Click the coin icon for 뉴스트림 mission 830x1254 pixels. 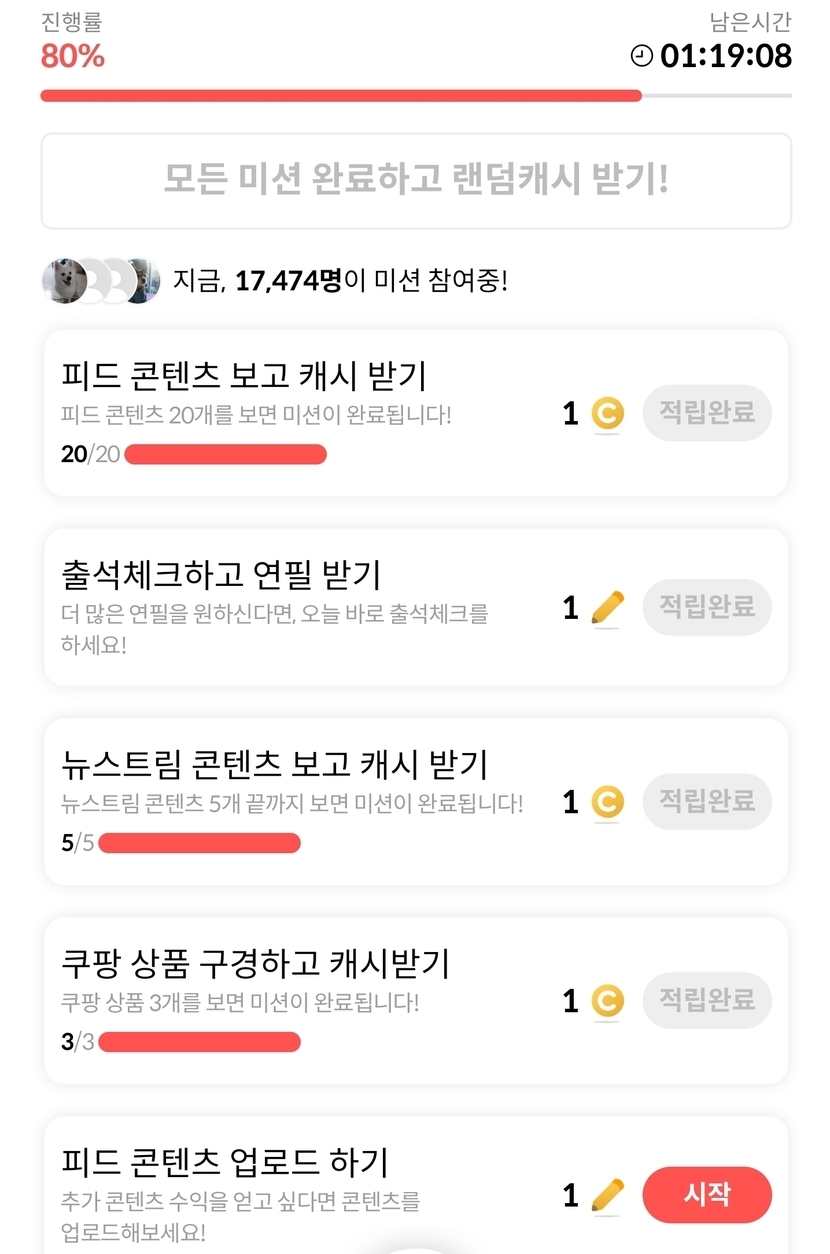pyautogui.click(x=607, y=802)
